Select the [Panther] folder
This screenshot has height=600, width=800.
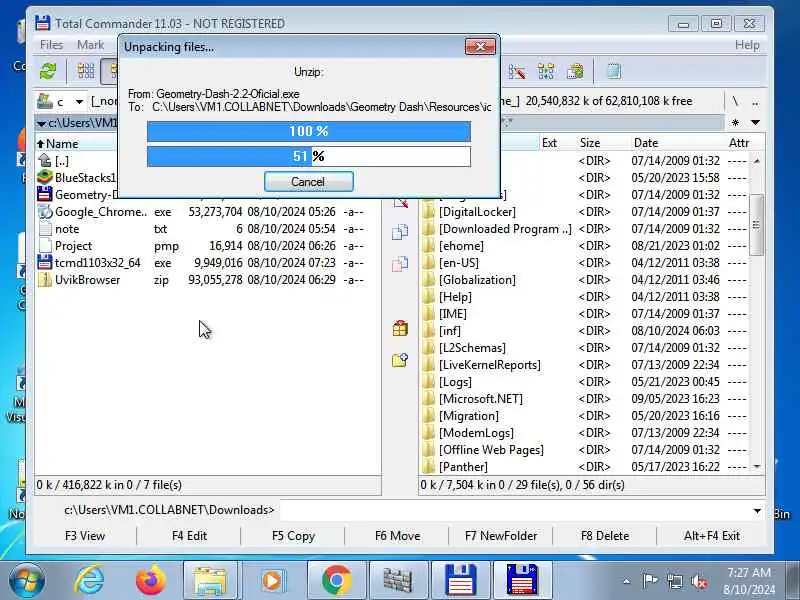click(x=584, y=467)
